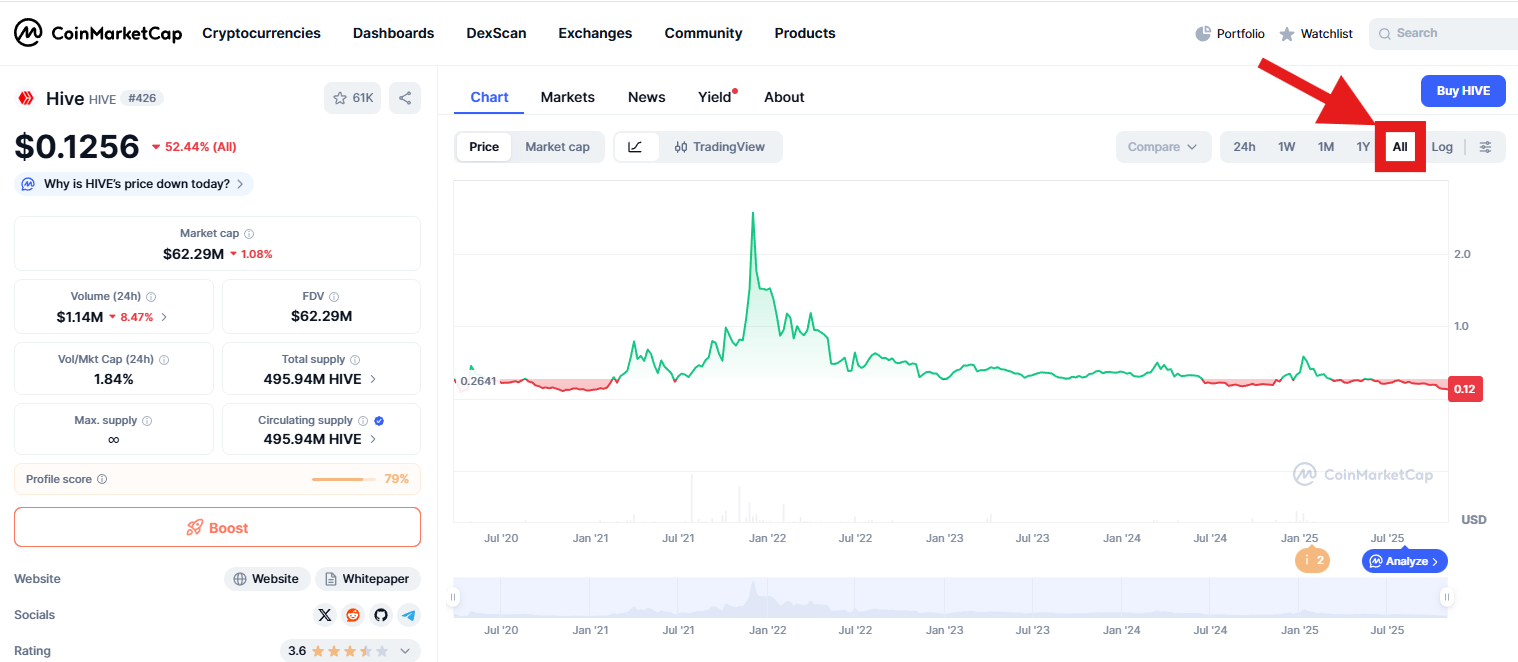Open the Compare dropdown
Screen dimensions: 1518x662
(x=1163, y=147)
